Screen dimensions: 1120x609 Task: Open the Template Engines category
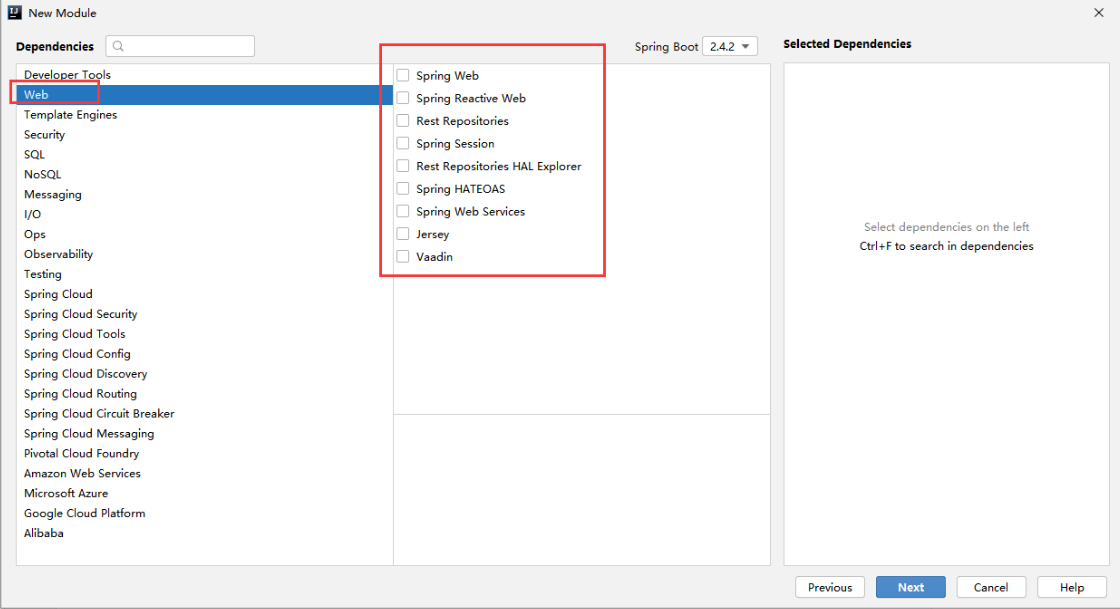point(204,114)
